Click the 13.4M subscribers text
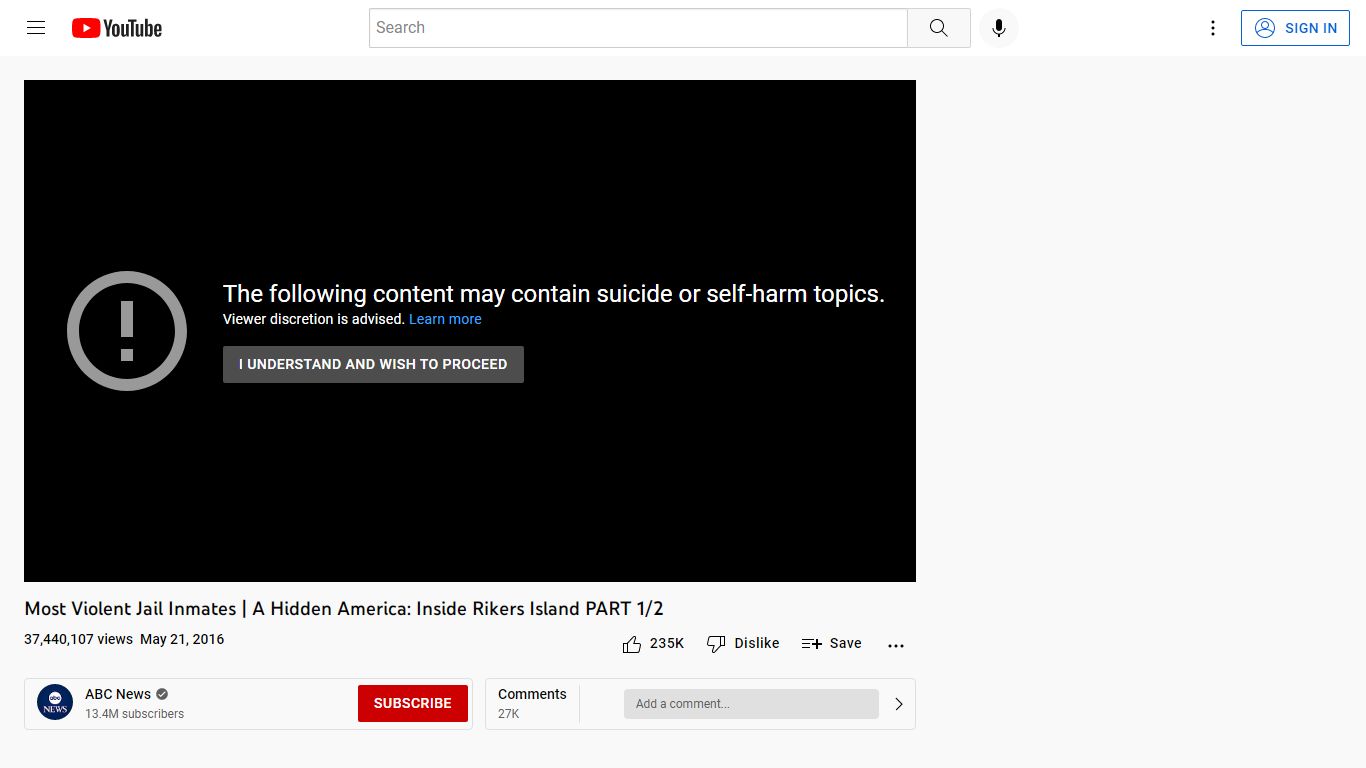1366x768 pixels. [x=134, y=714]
